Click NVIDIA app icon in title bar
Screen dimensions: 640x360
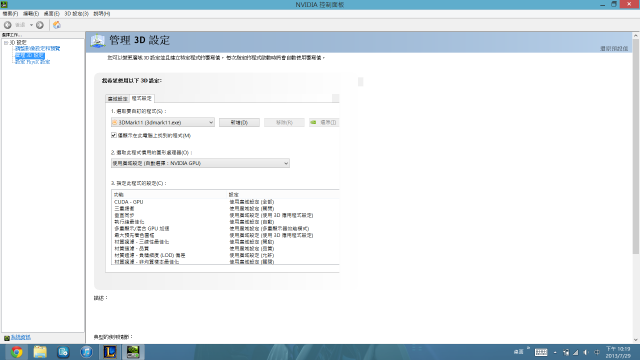(x=4, y=4)
